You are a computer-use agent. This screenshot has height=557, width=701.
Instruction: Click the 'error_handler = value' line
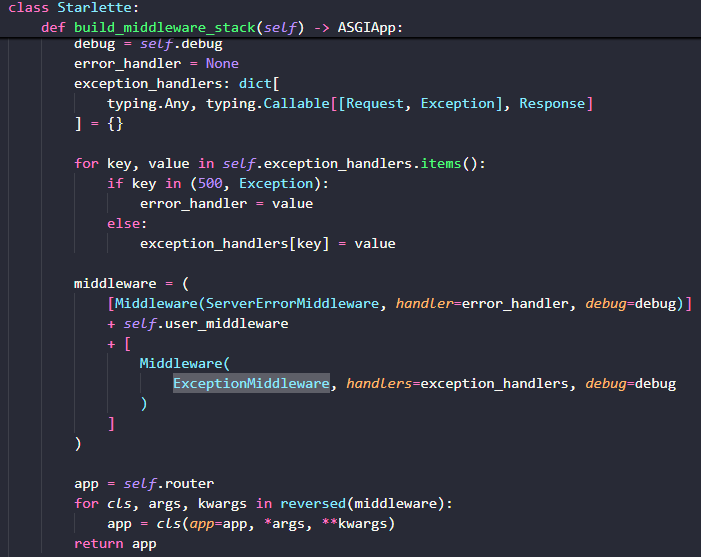coord(226,204)
